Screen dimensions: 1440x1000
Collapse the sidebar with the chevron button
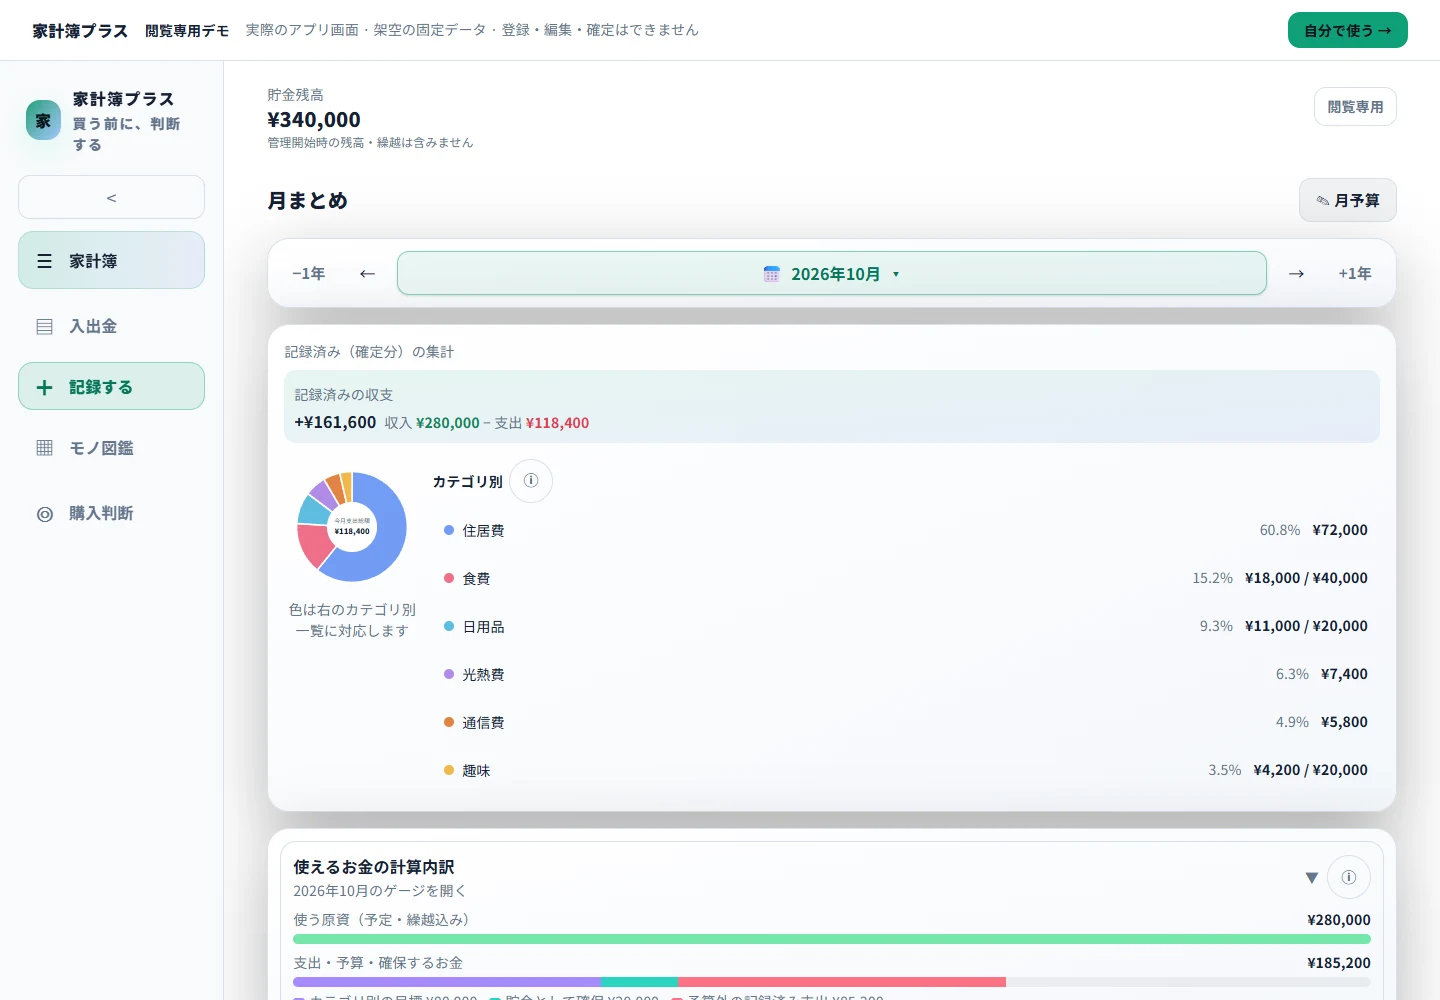tap(111, 197)
